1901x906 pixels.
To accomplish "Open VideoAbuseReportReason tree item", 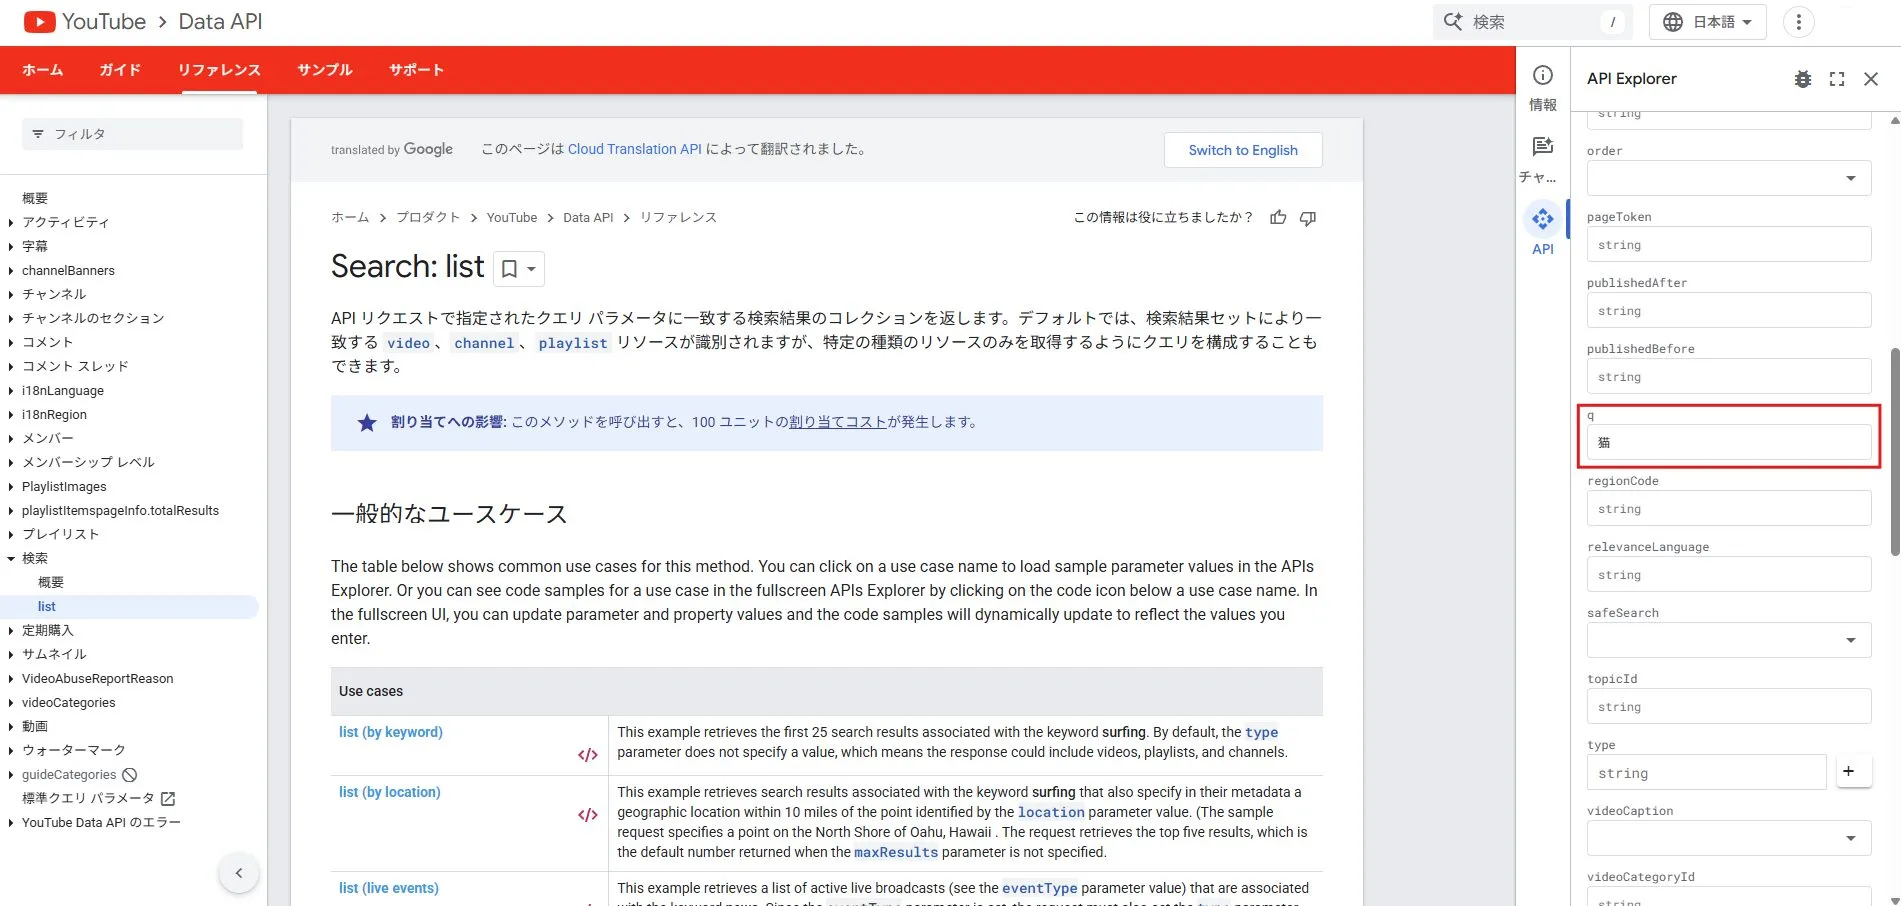I will pos(97,678).
